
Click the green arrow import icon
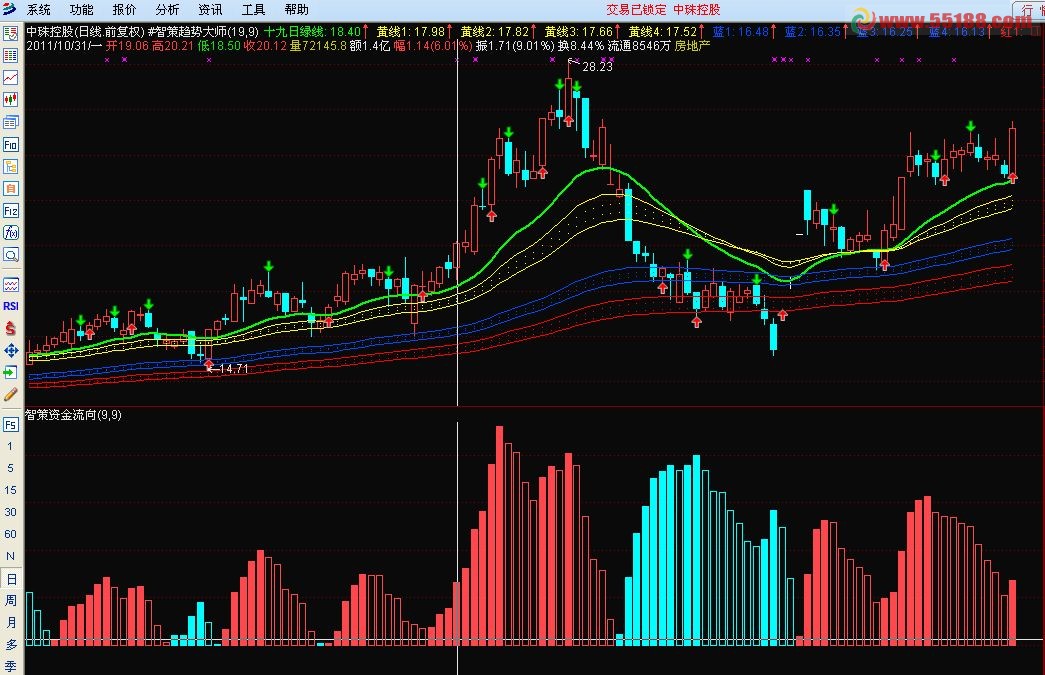point(11,372)
